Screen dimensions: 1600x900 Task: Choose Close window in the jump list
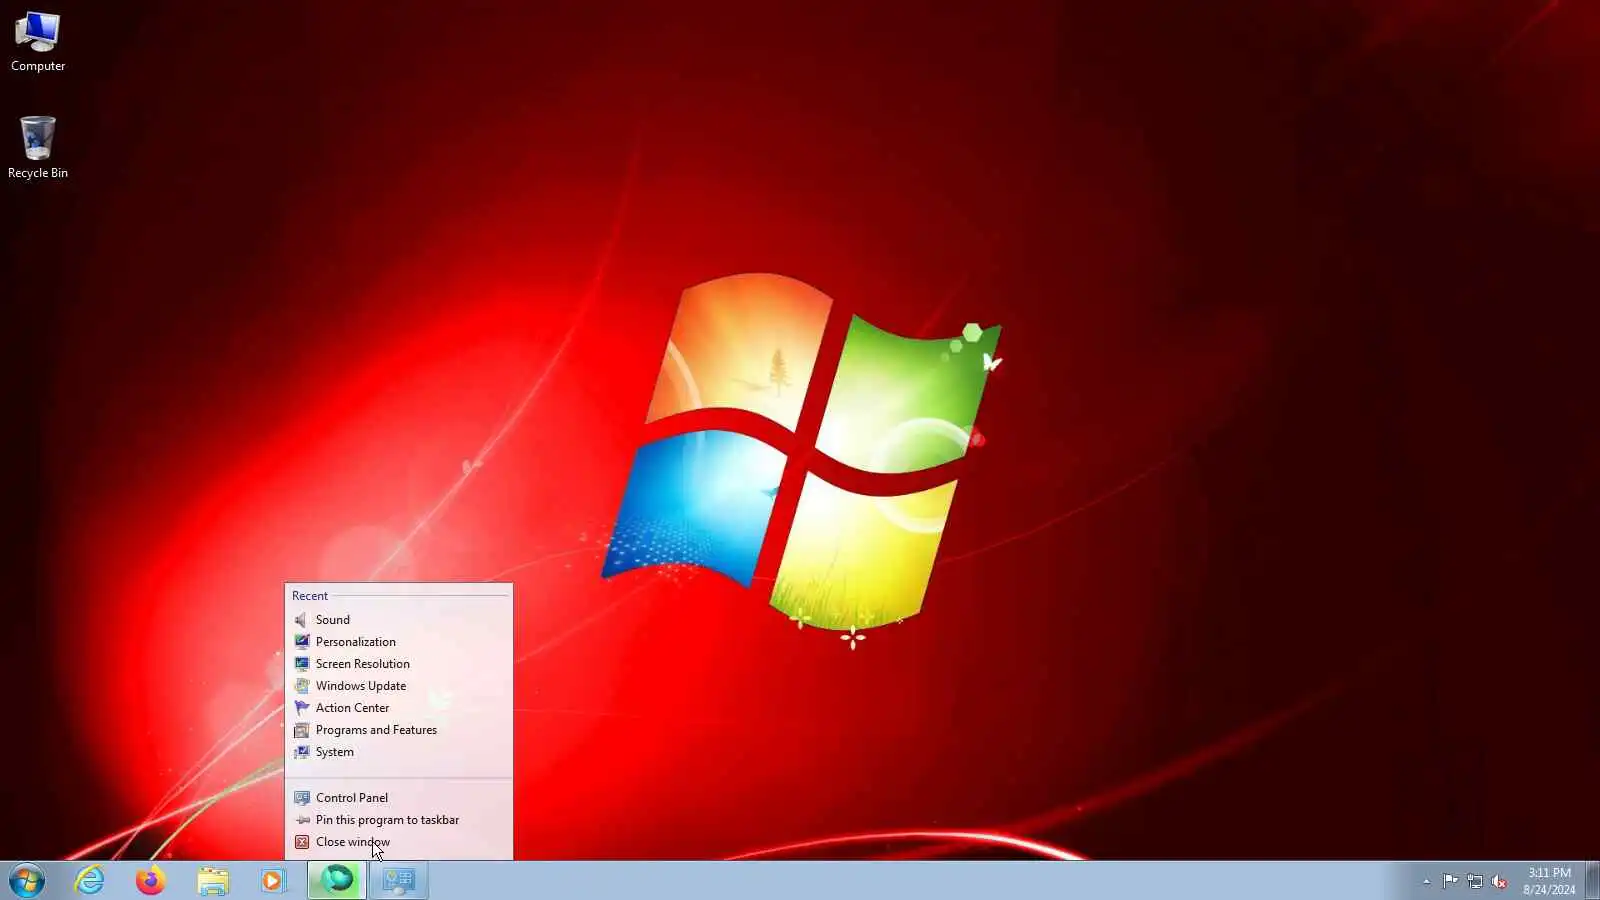(399, 842)
